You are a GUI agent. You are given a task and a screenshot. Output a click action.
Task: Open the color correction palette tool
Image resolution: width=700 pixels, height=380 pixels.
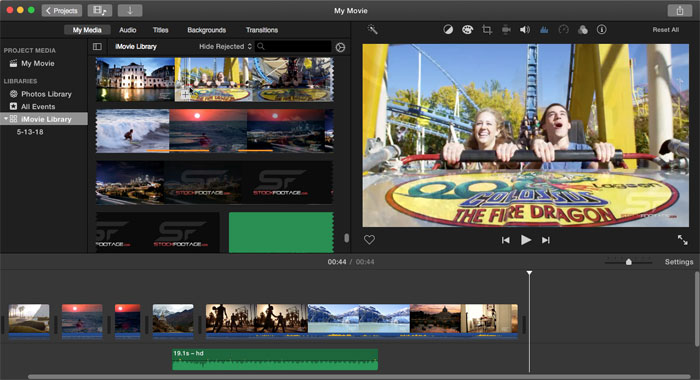tap(467, 29)
